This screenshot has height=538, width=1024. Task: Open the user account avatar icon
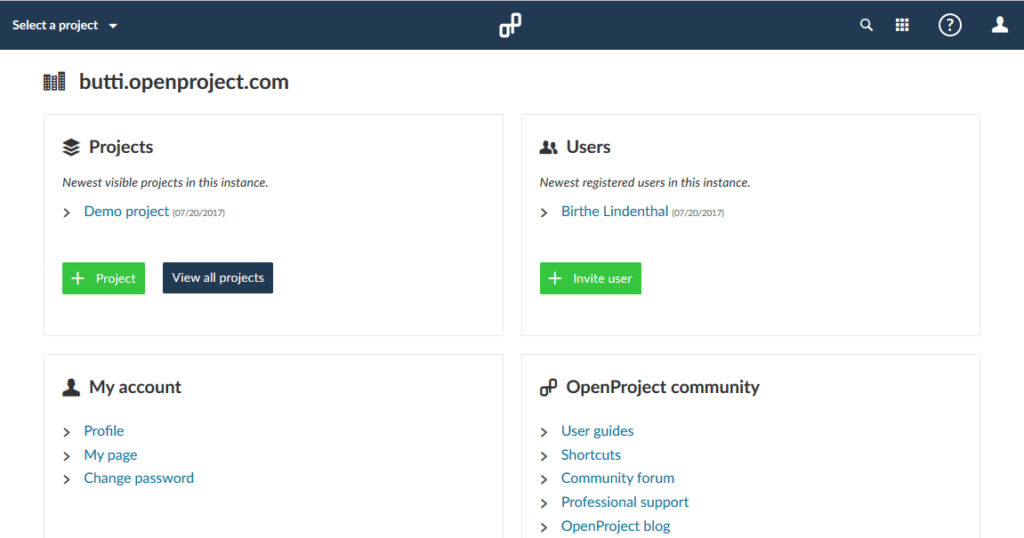tap(999, 25)
